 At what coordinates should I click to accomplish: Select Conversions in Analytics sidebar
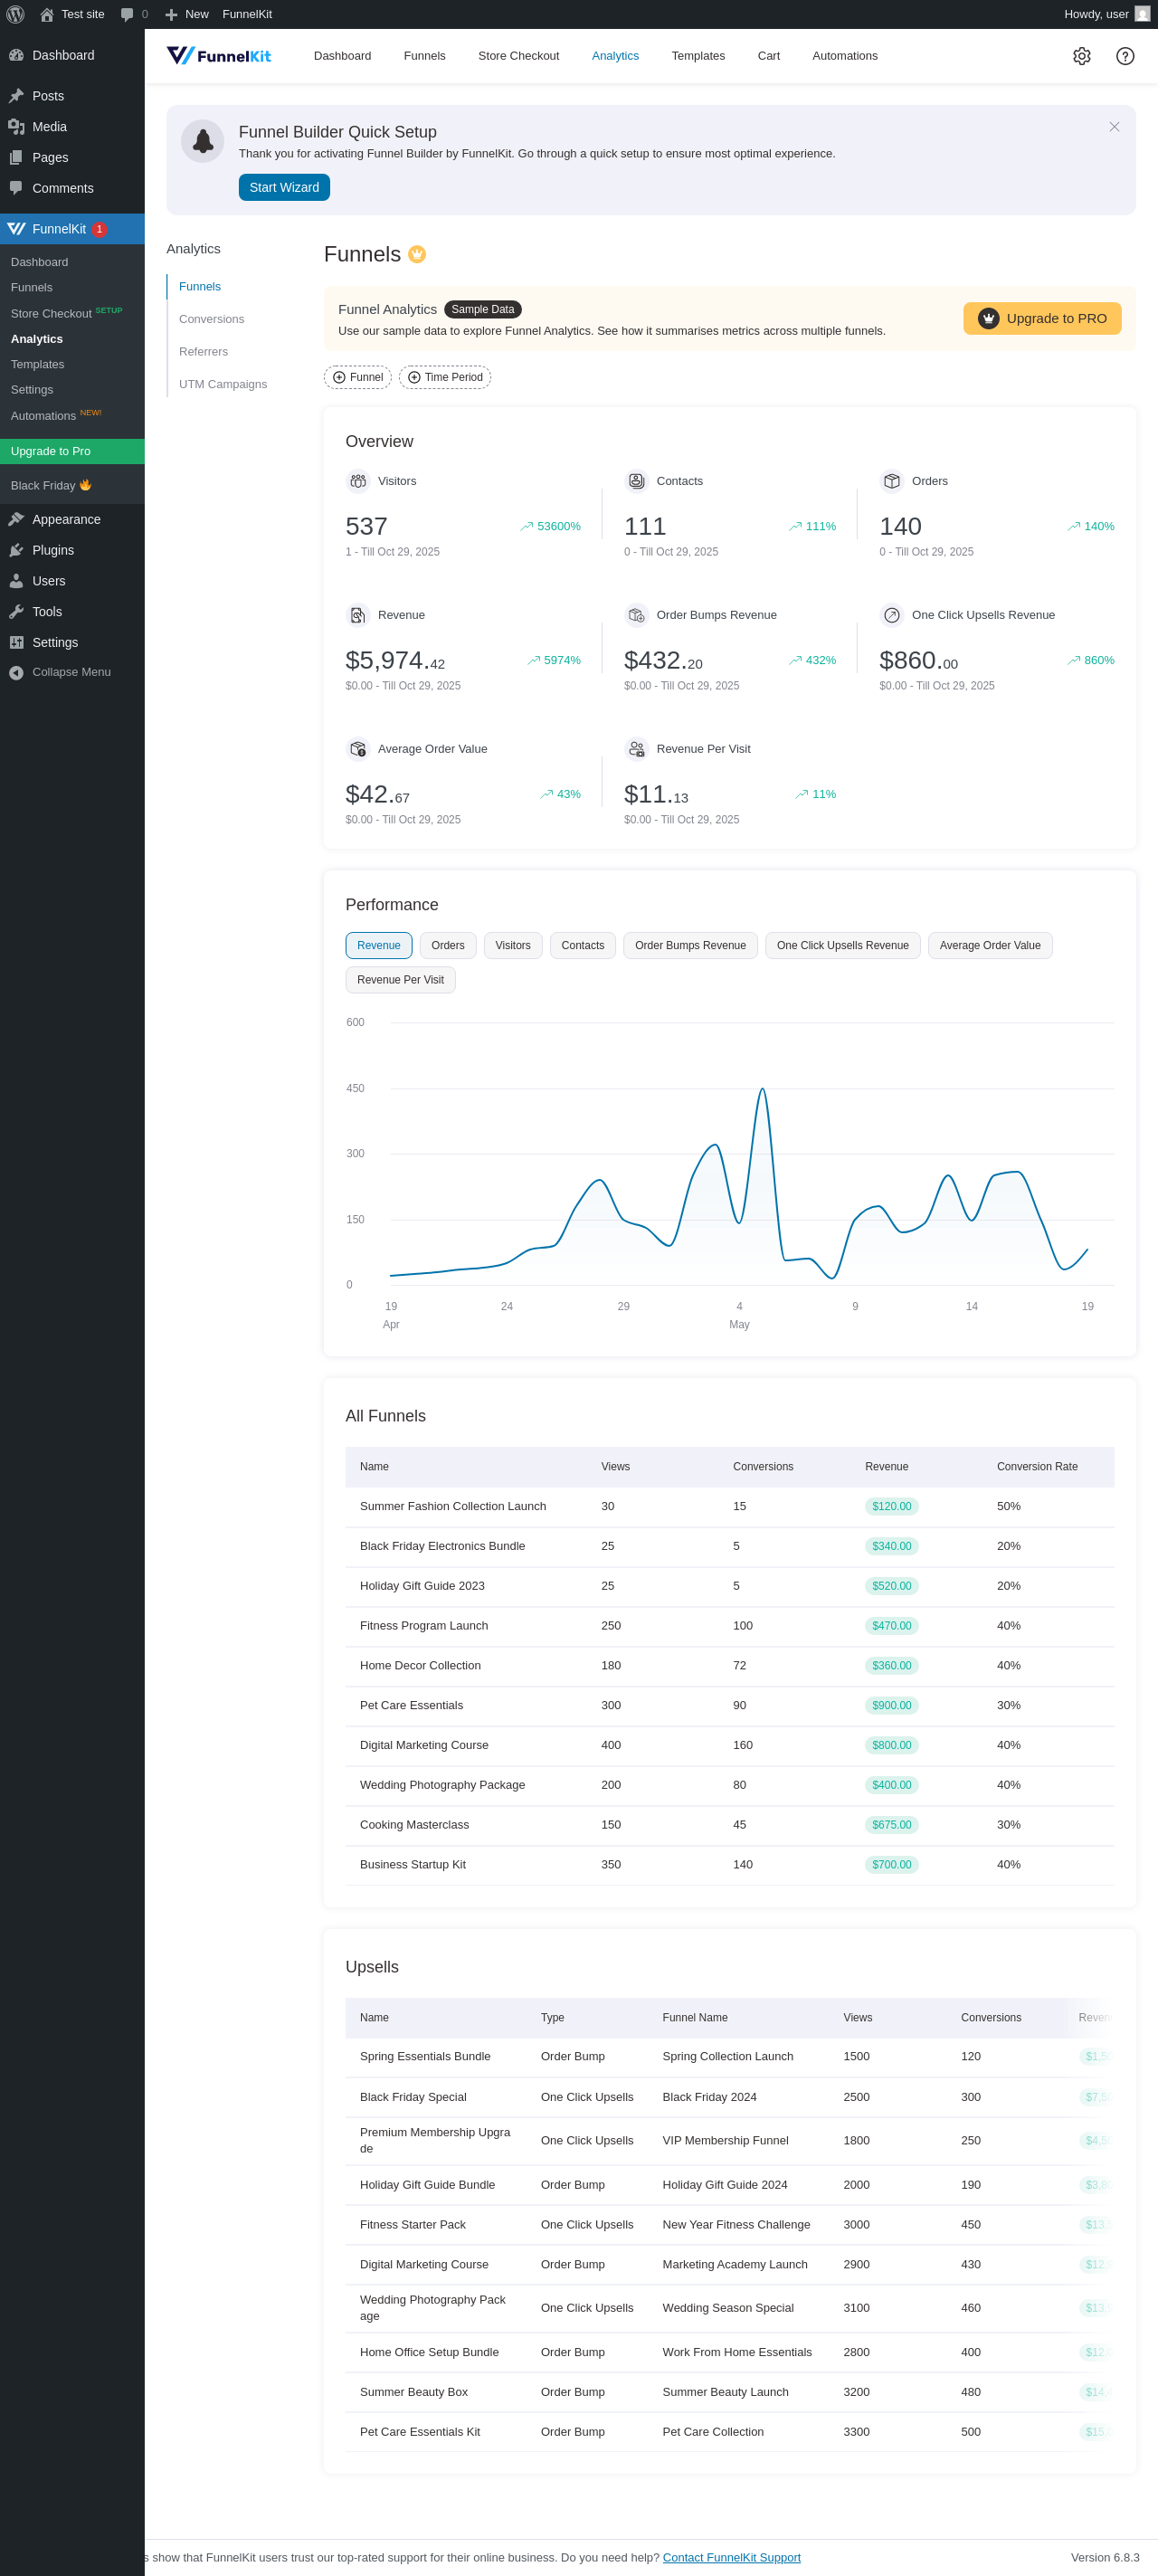[x=211, y=319]
